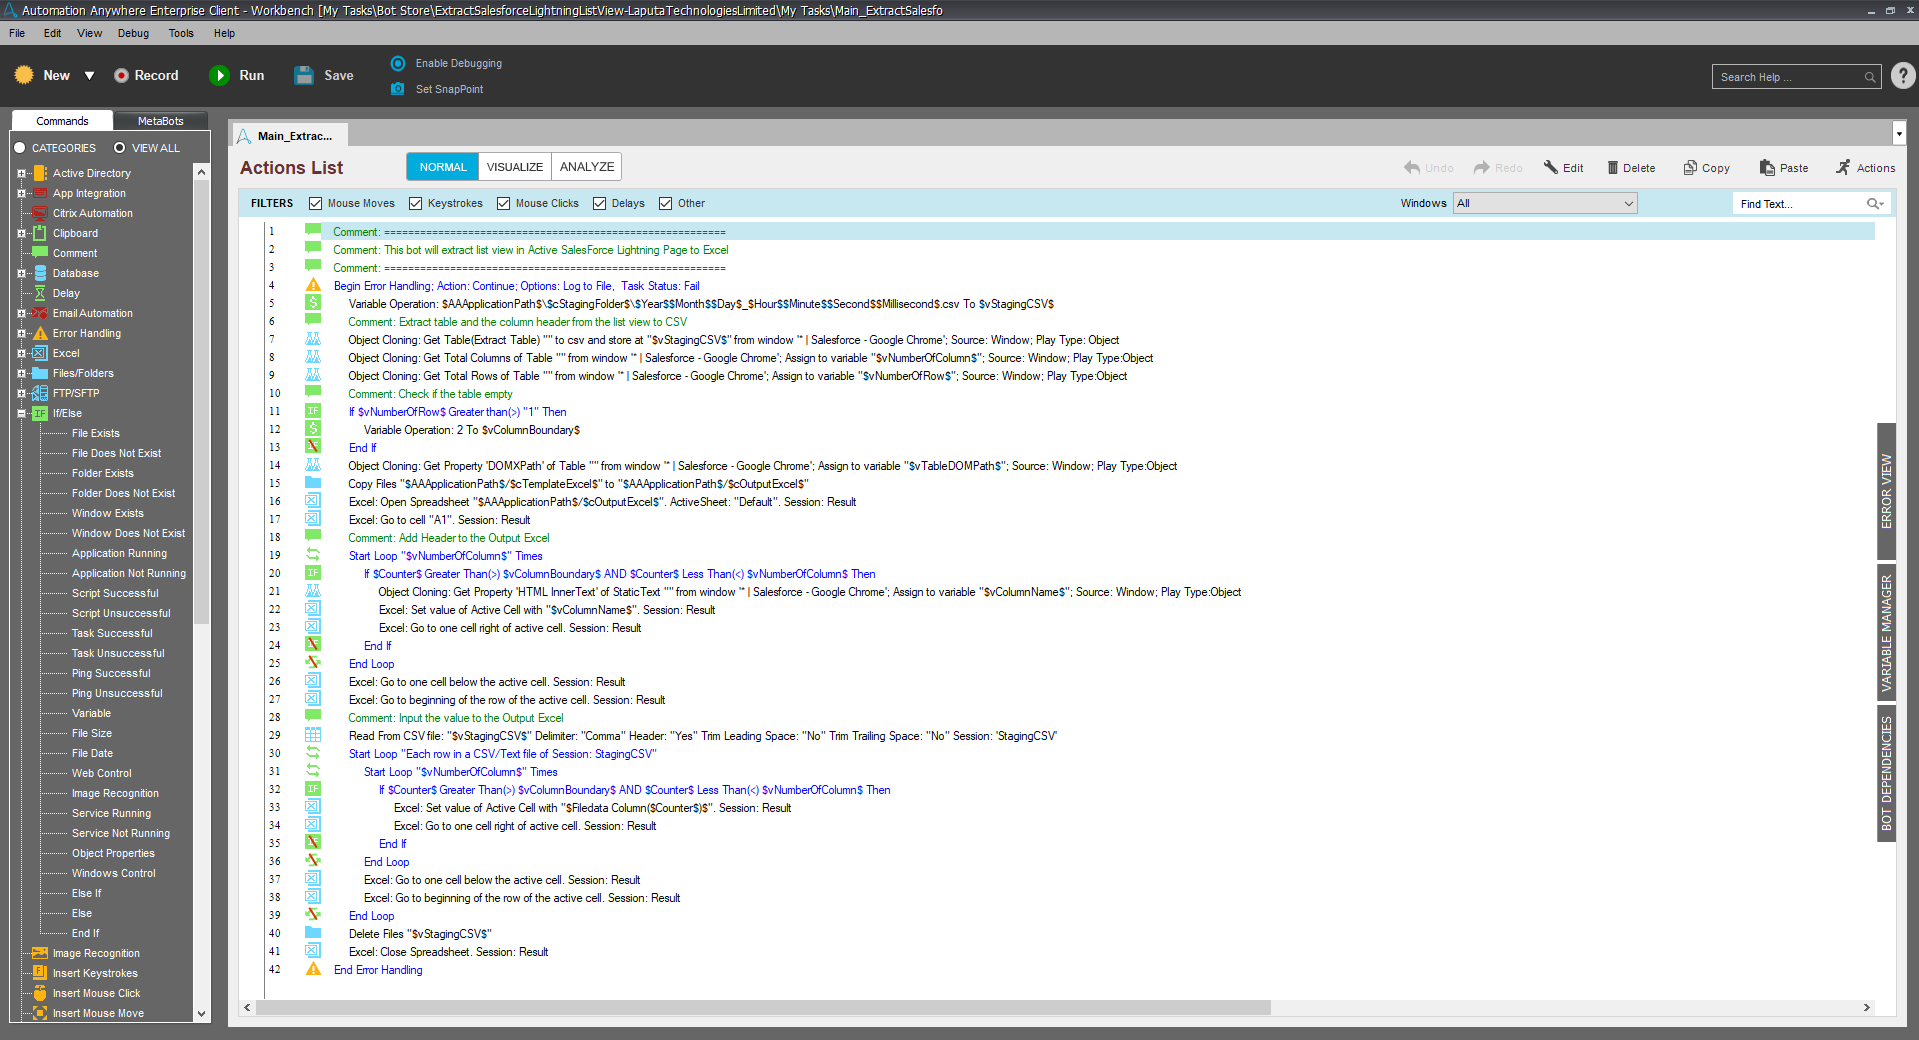
Task: Click the New task sun icon
Action: point(24,75)
